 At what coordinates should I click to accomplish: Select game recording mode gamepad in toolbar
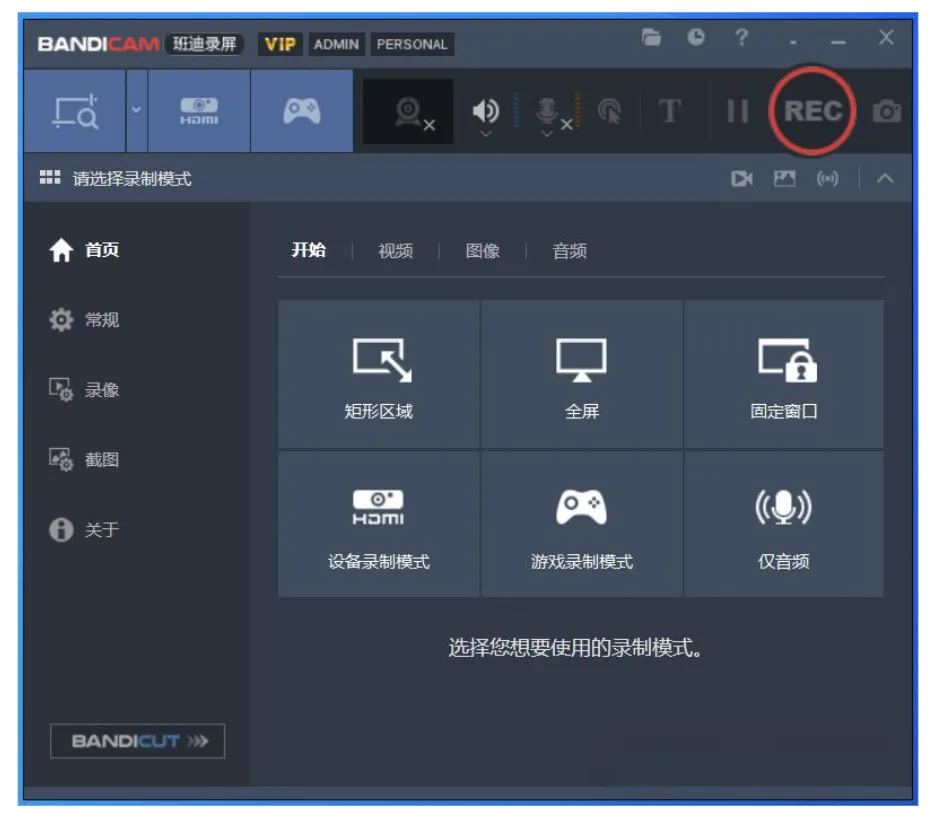(302, 111)
